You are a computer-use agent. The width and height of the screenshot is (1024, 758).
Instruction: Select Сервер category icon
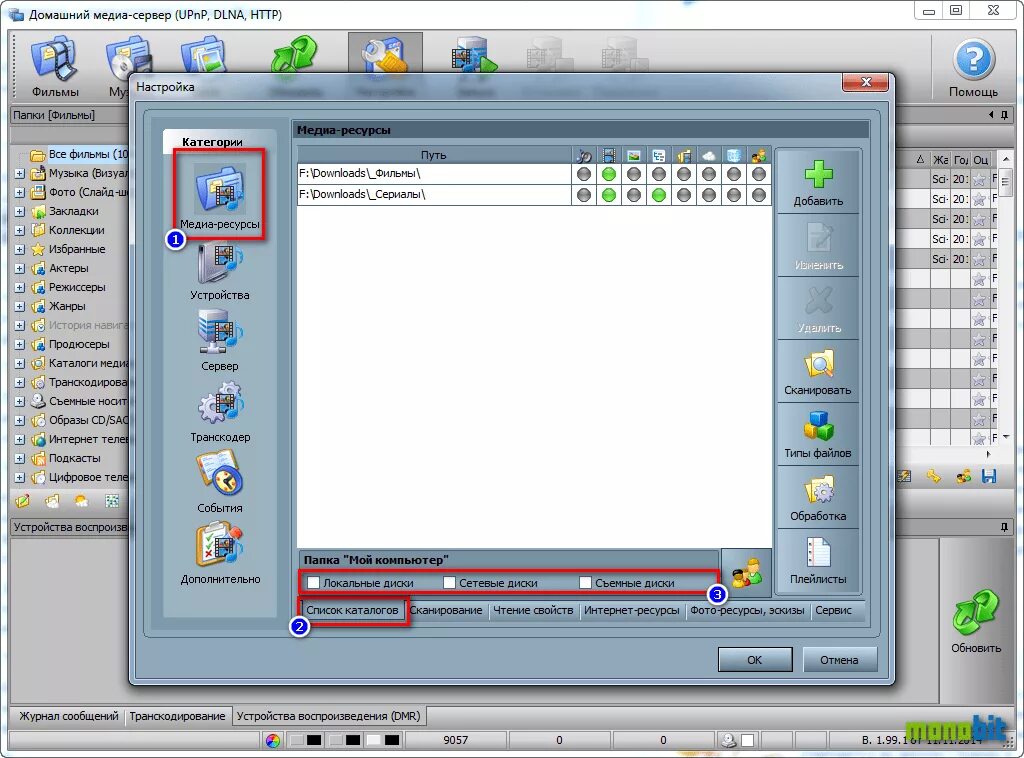(220, 341)
